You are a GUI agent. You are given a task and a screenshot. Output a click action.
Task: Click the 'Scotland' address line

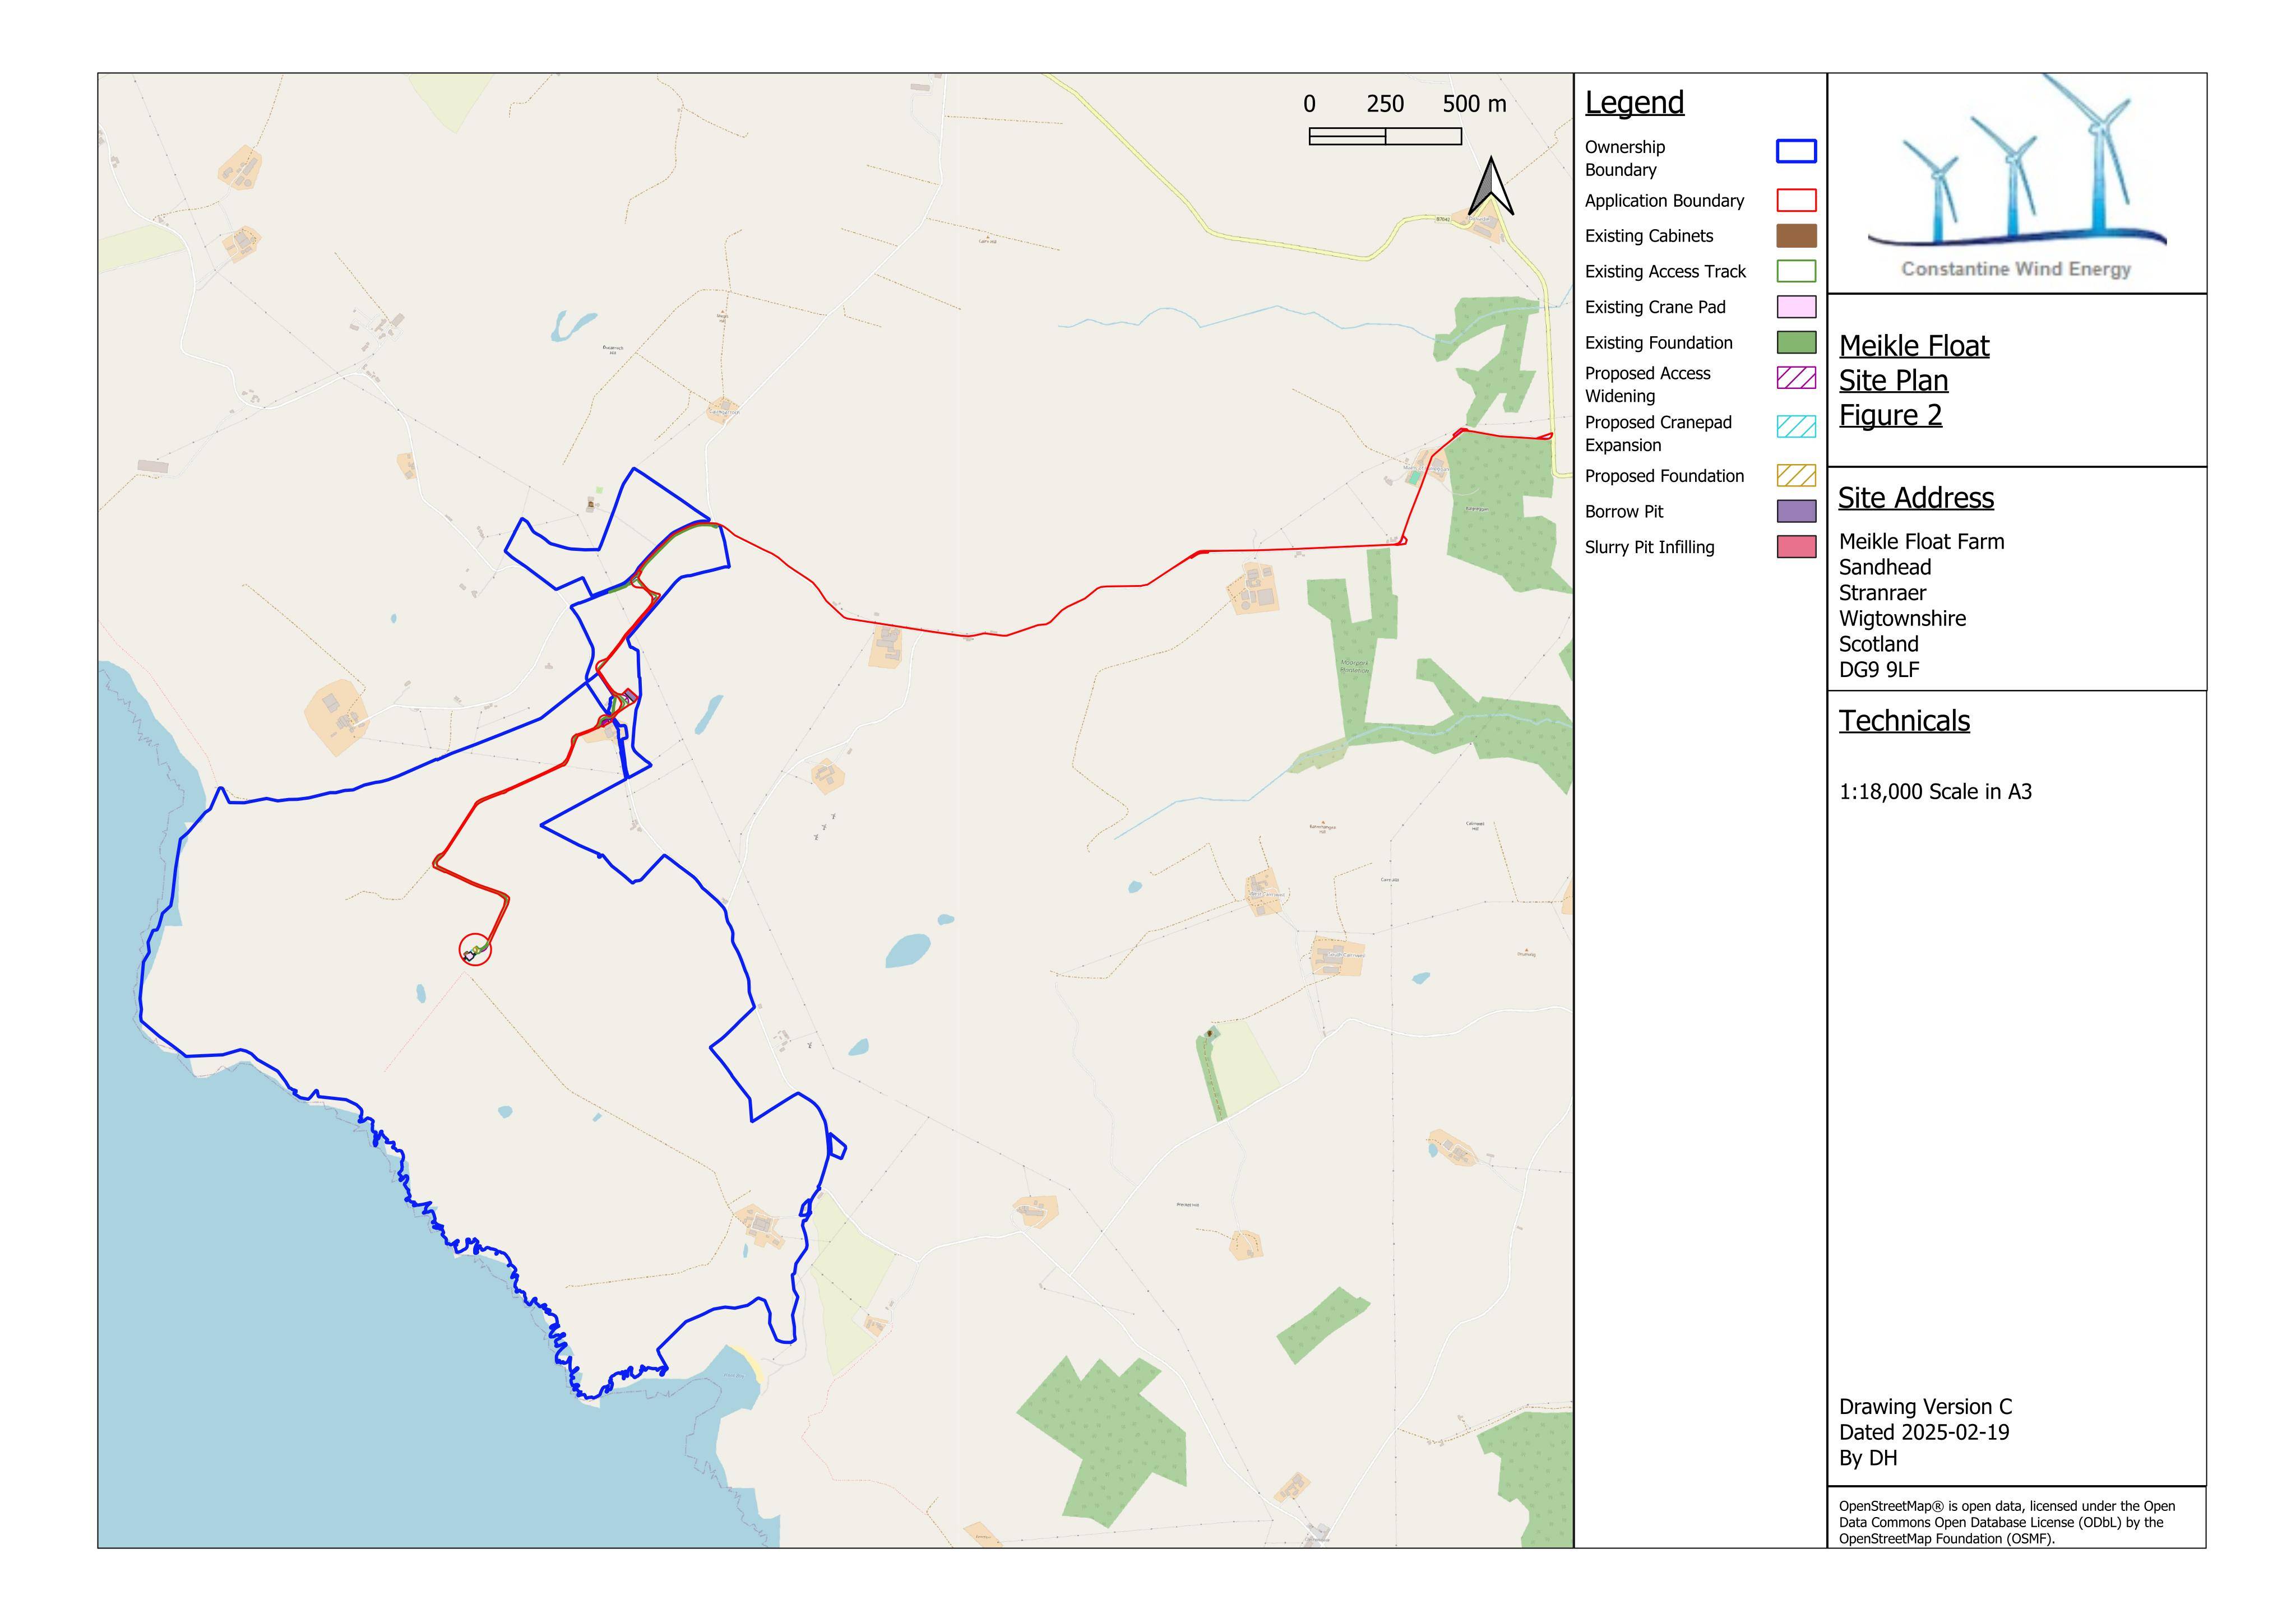(1879, 644)
